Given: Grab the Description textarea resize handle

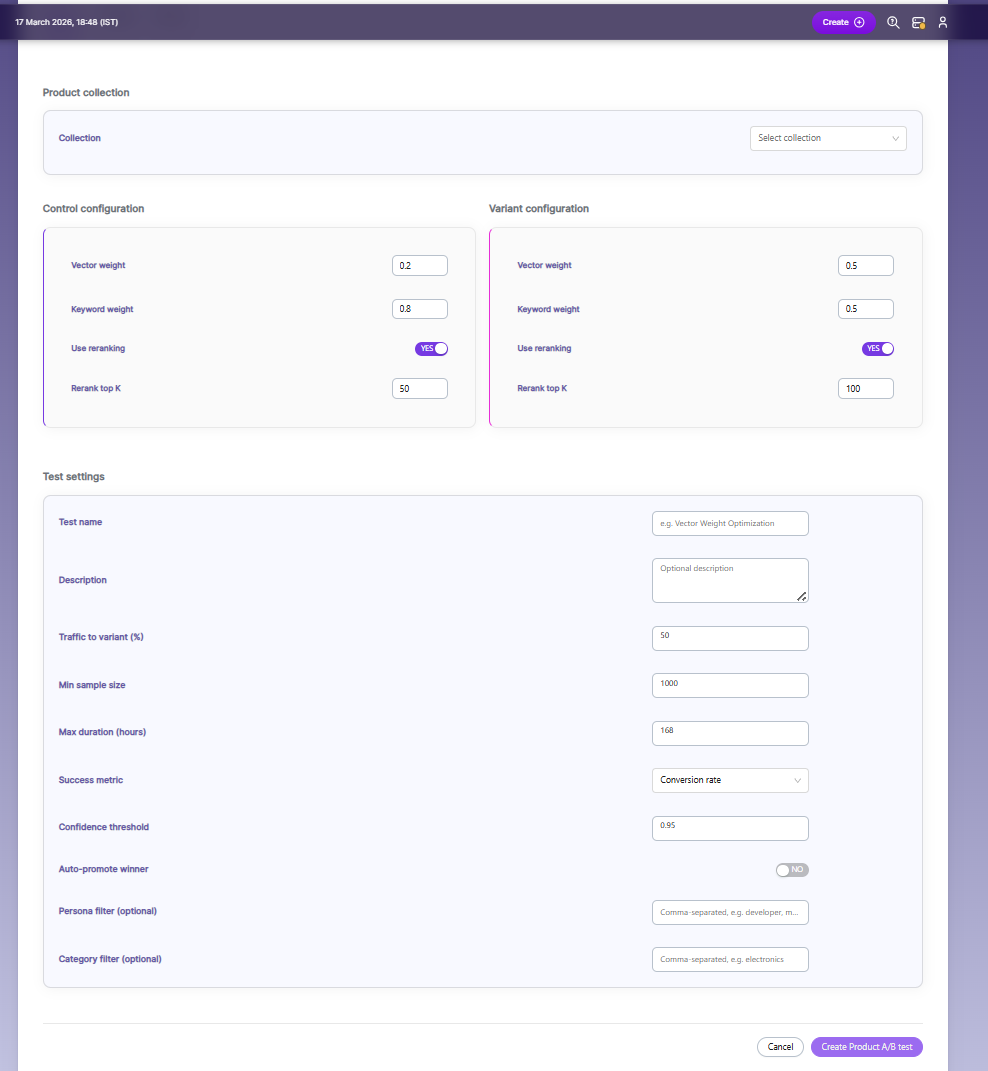Looking at the screenshot, I should [x=801, y=596].
